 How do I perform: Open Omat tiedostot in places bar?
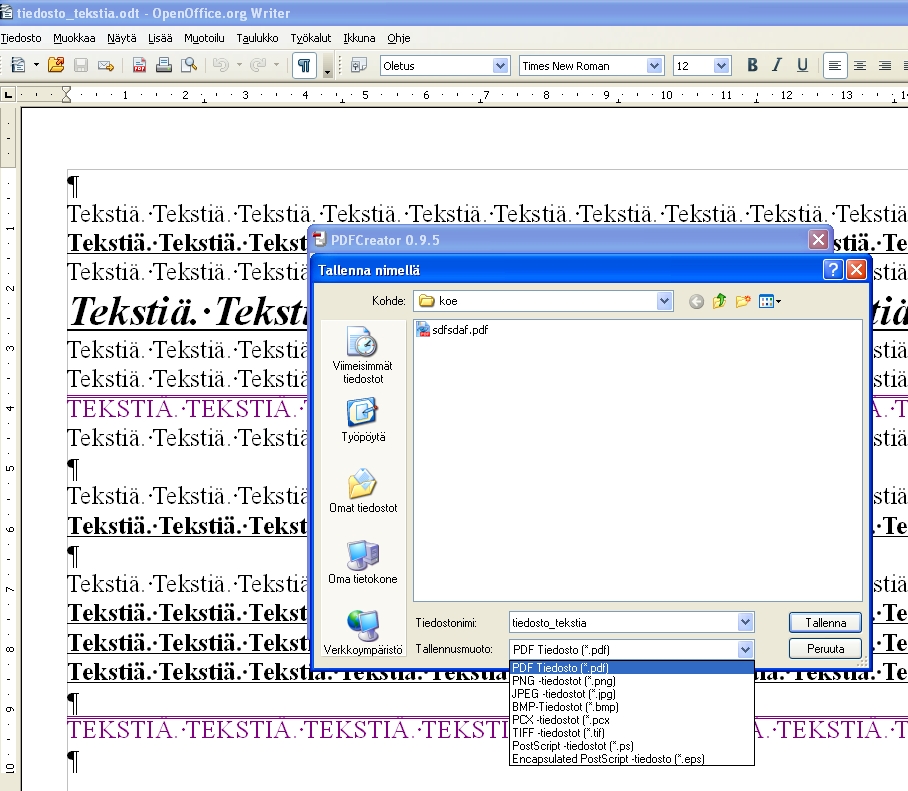(363, 491)
